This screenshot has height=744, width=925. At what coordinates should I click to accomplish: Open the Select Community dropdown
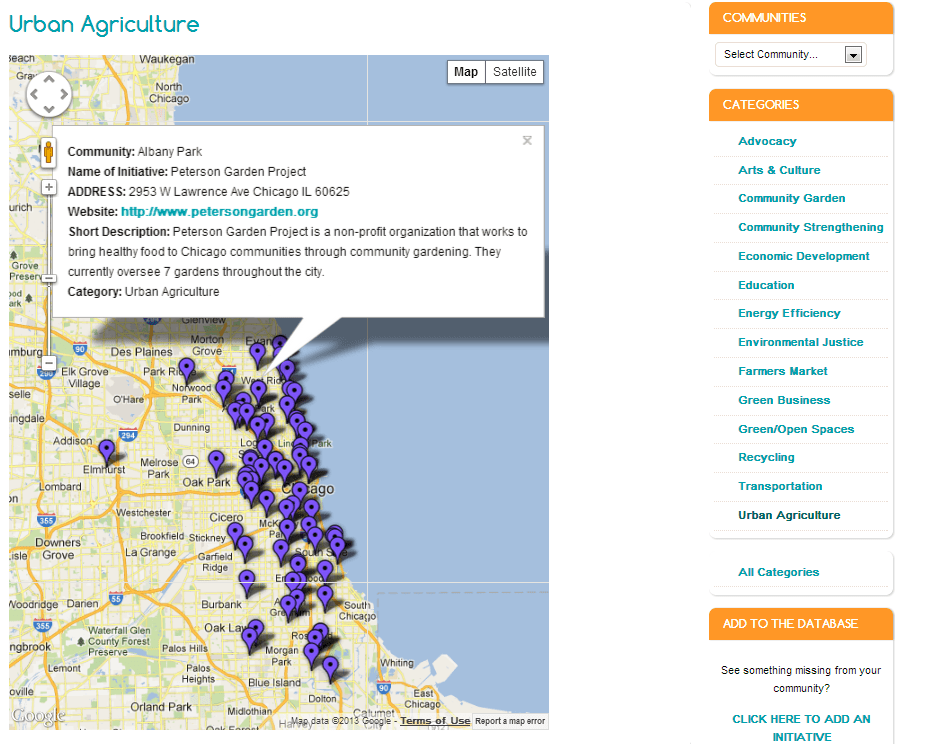click(x=790, y=55)
